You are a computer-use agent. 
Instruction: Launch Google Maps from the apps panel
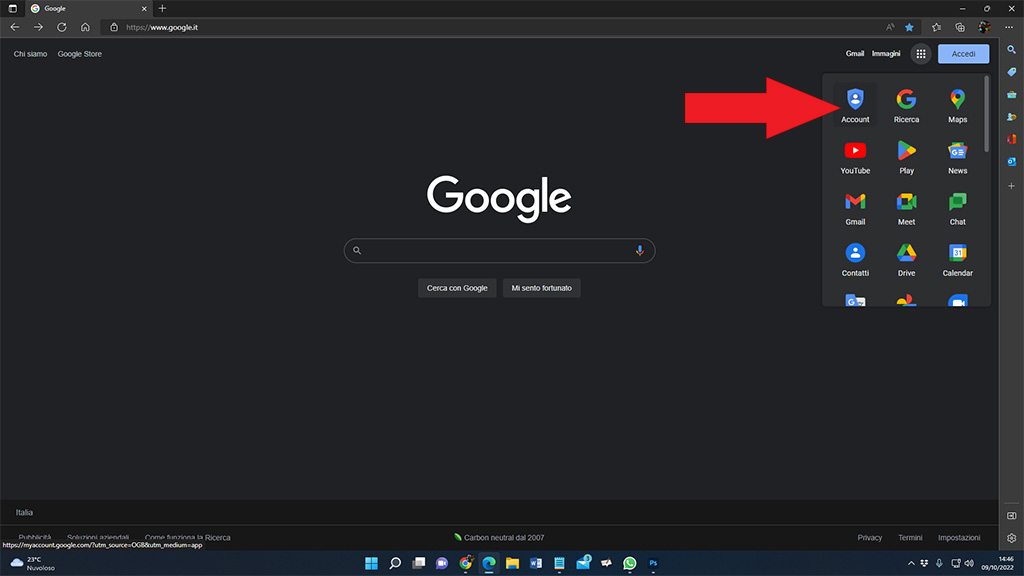pos(957,105)
